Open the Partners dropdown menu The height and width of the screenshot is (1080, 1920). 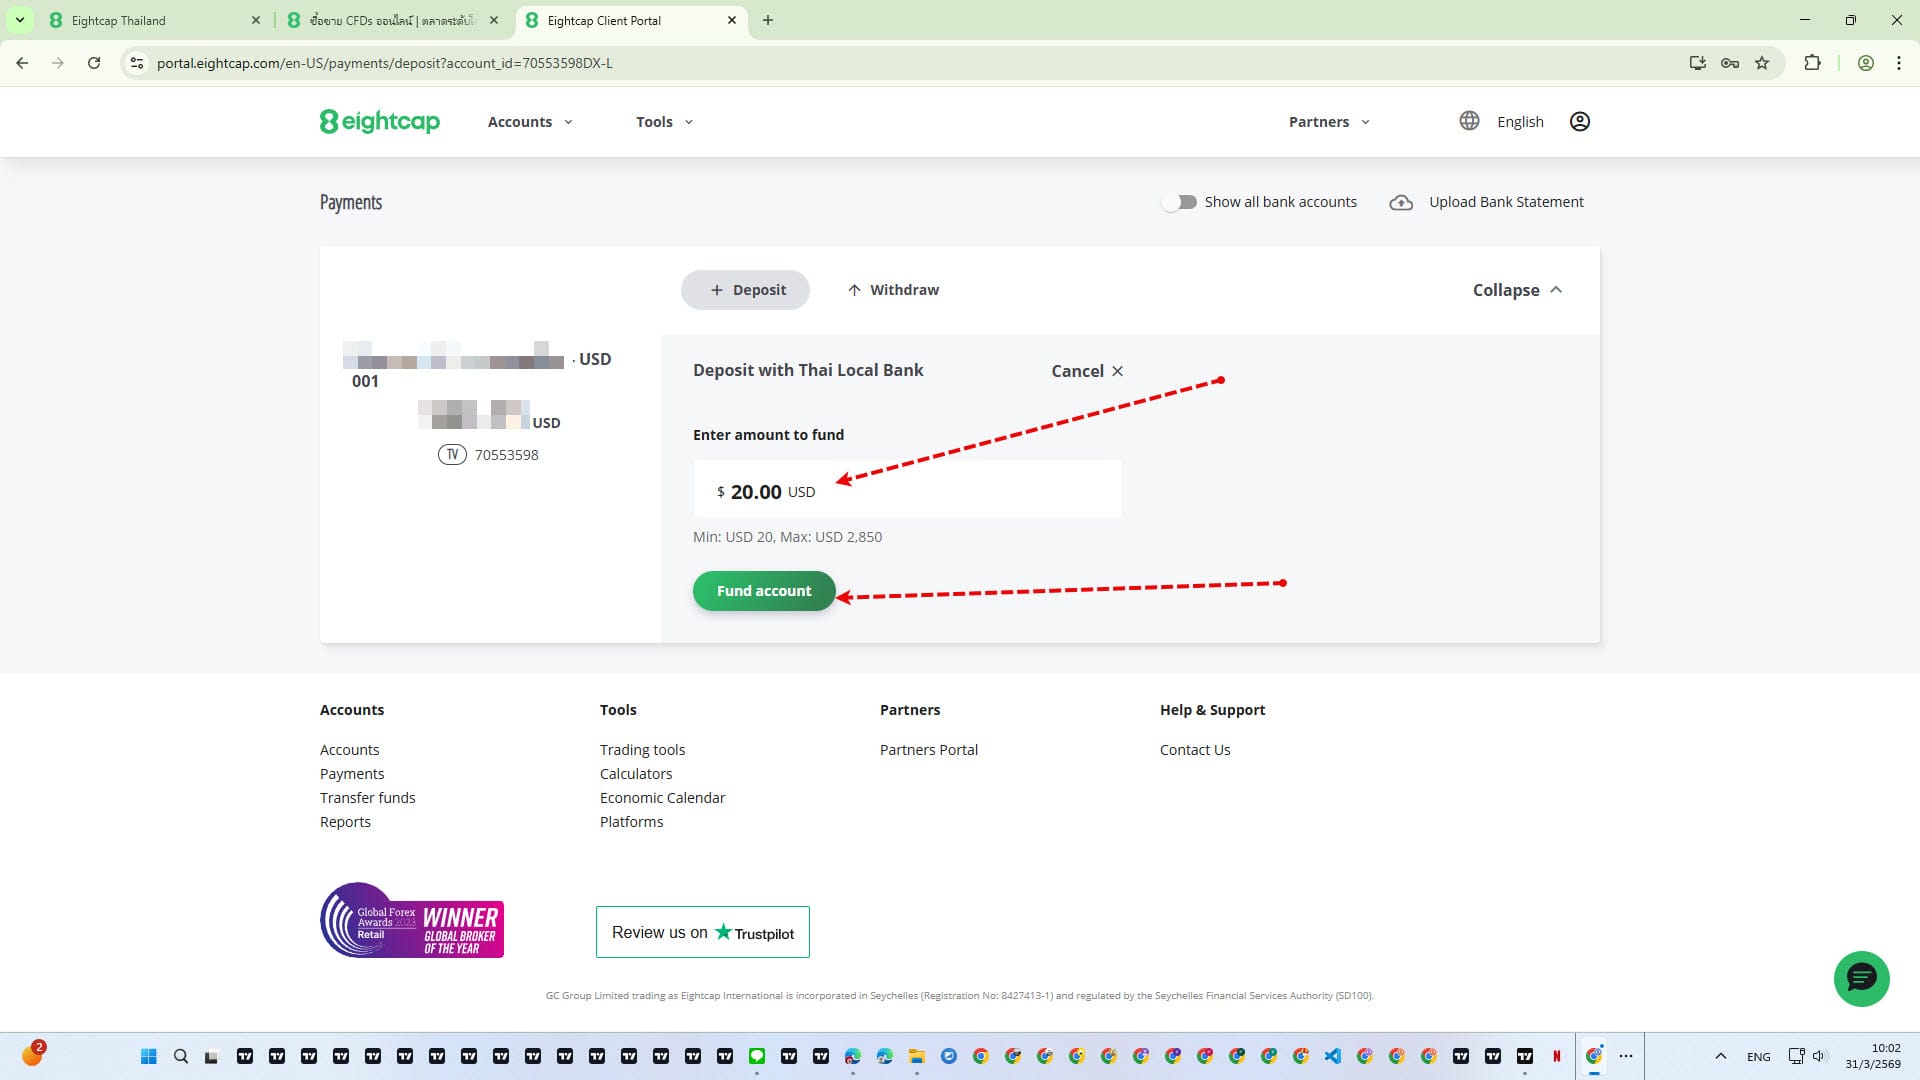[1328, 122]
